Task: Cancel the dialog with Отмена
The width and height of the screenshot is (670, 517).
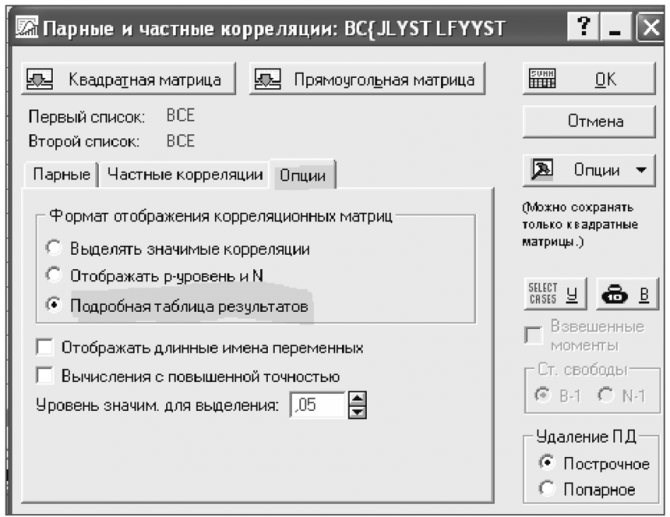Action: (589, 122)
